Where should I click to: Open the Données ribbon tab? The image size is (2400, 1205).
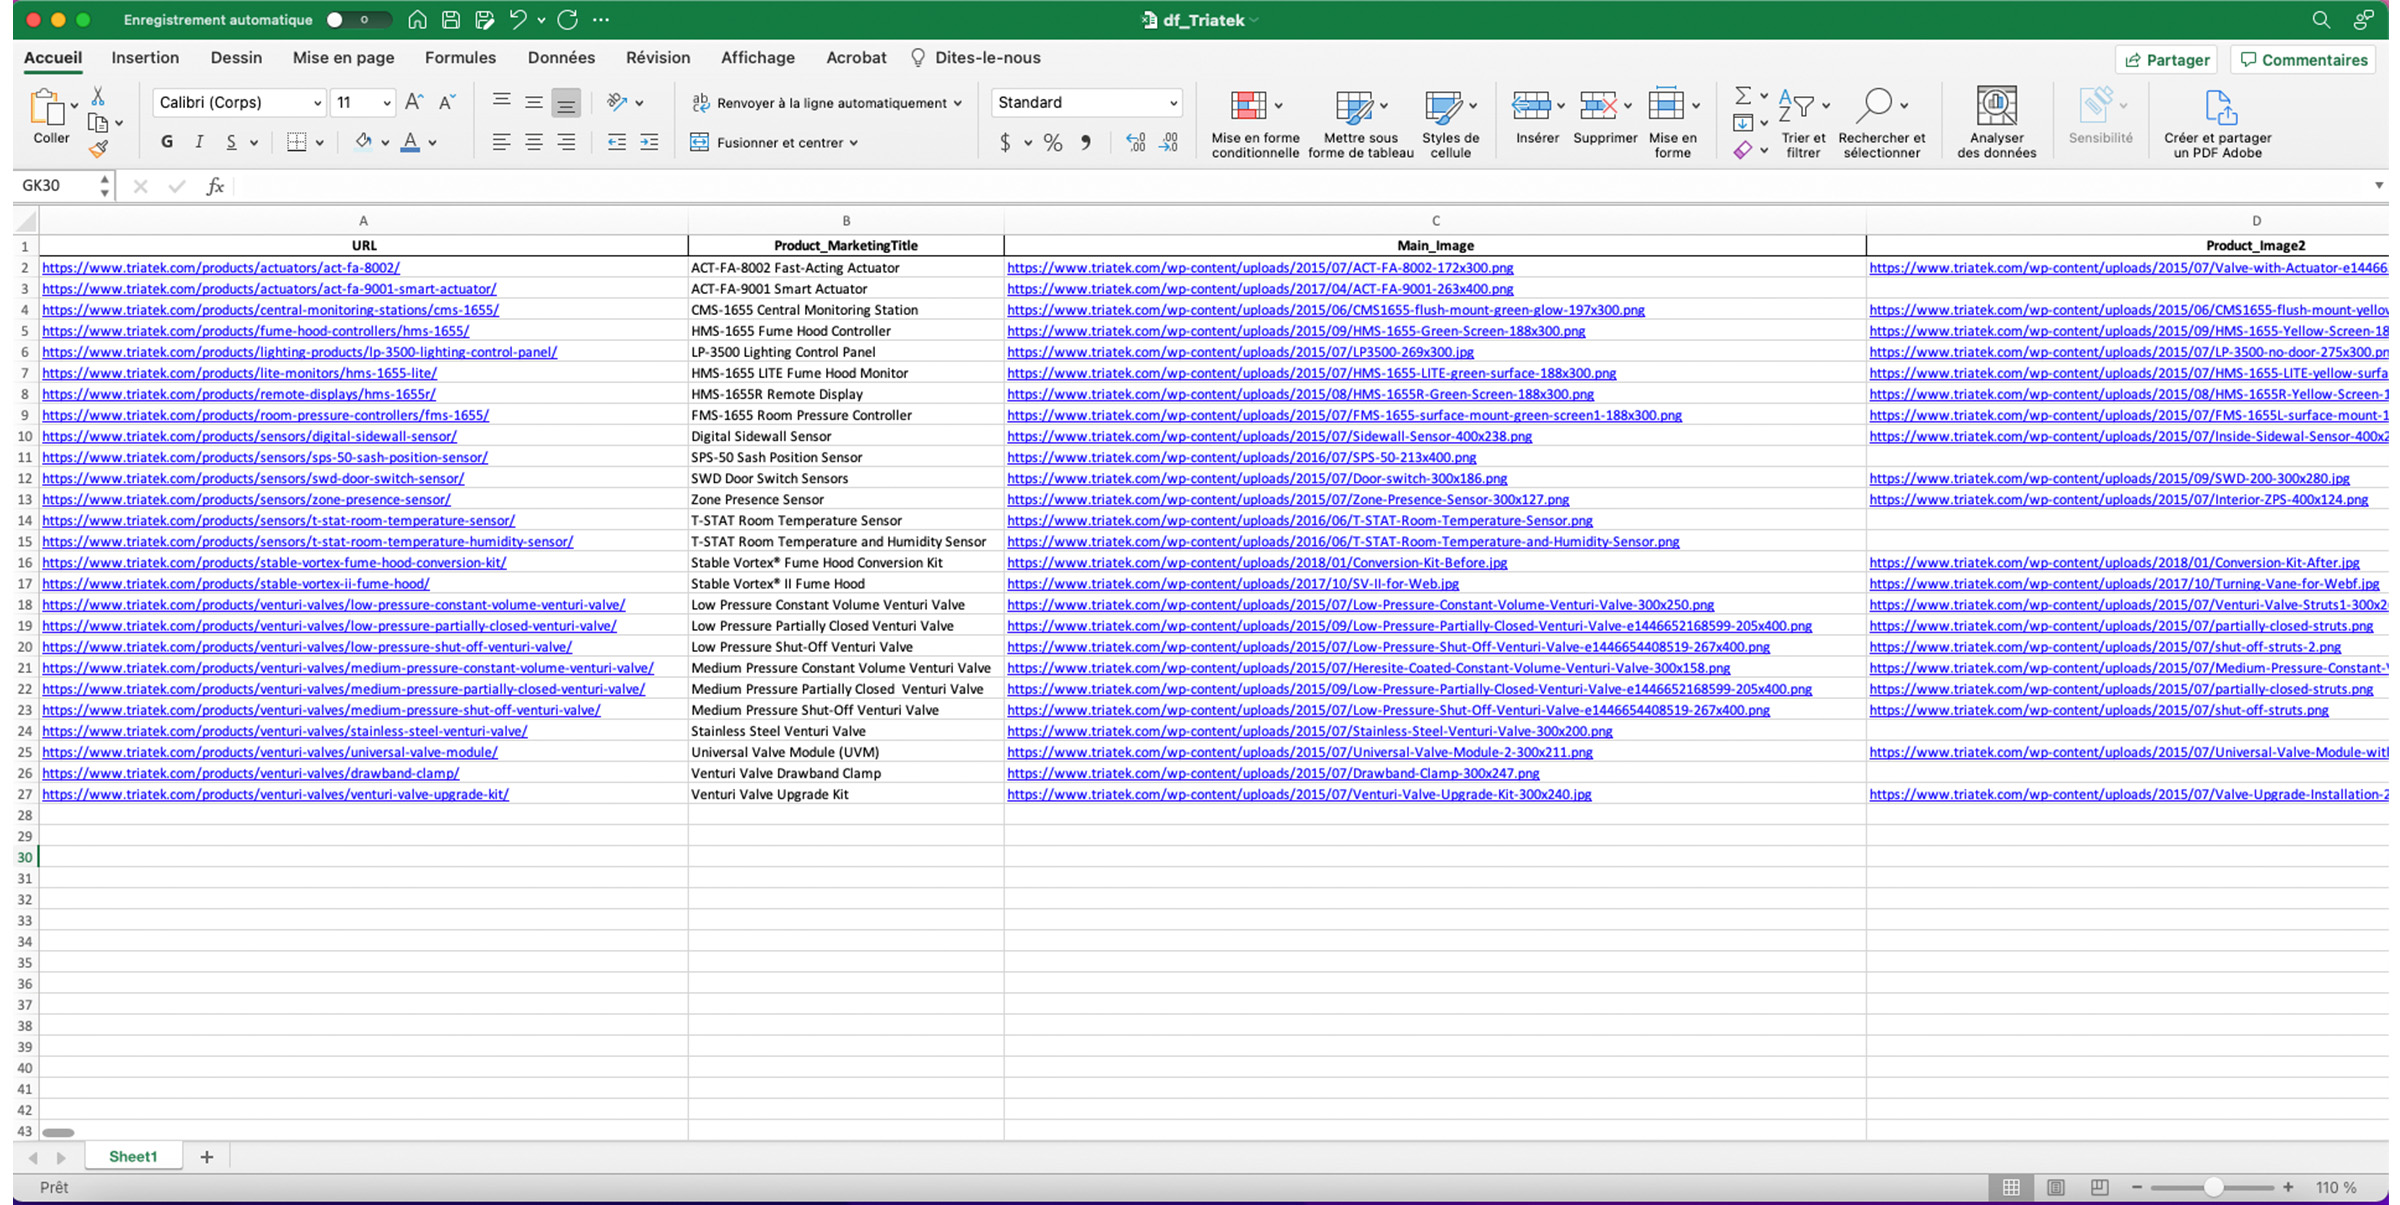pos(561,57)
